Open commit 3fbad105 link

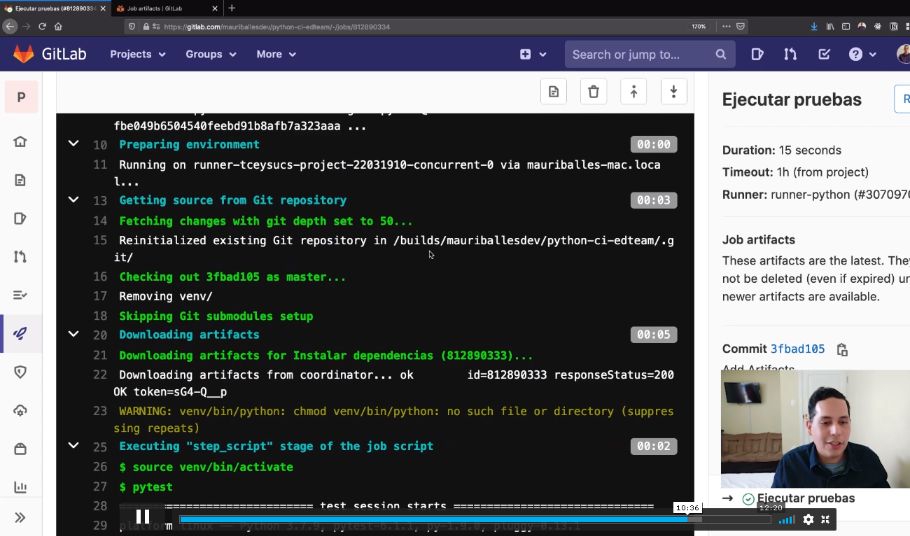tap(797, 349)
